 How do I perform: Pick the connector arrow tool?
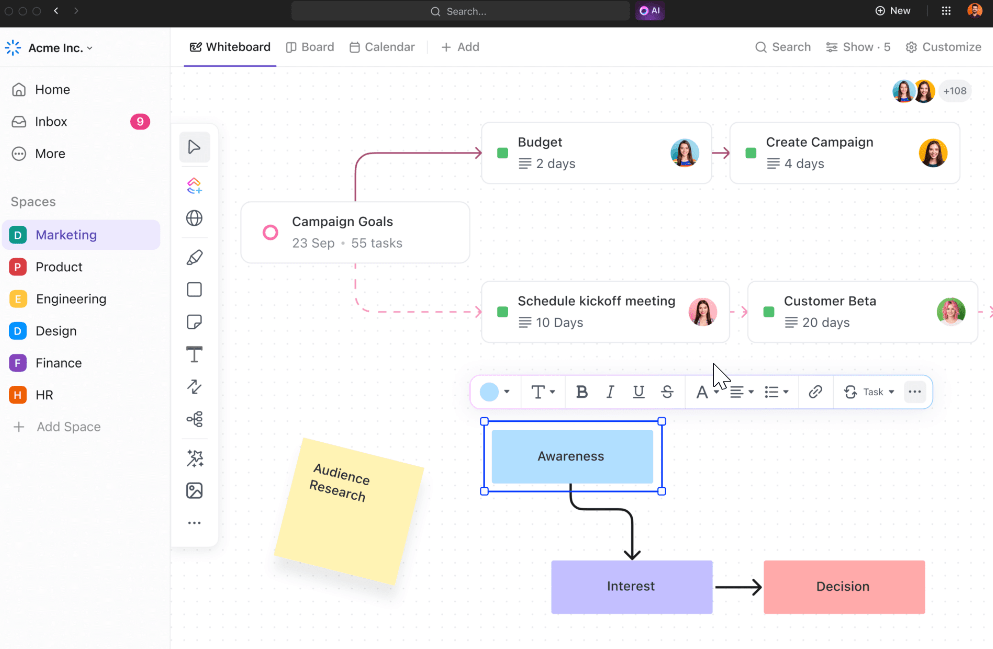[194, 386]
